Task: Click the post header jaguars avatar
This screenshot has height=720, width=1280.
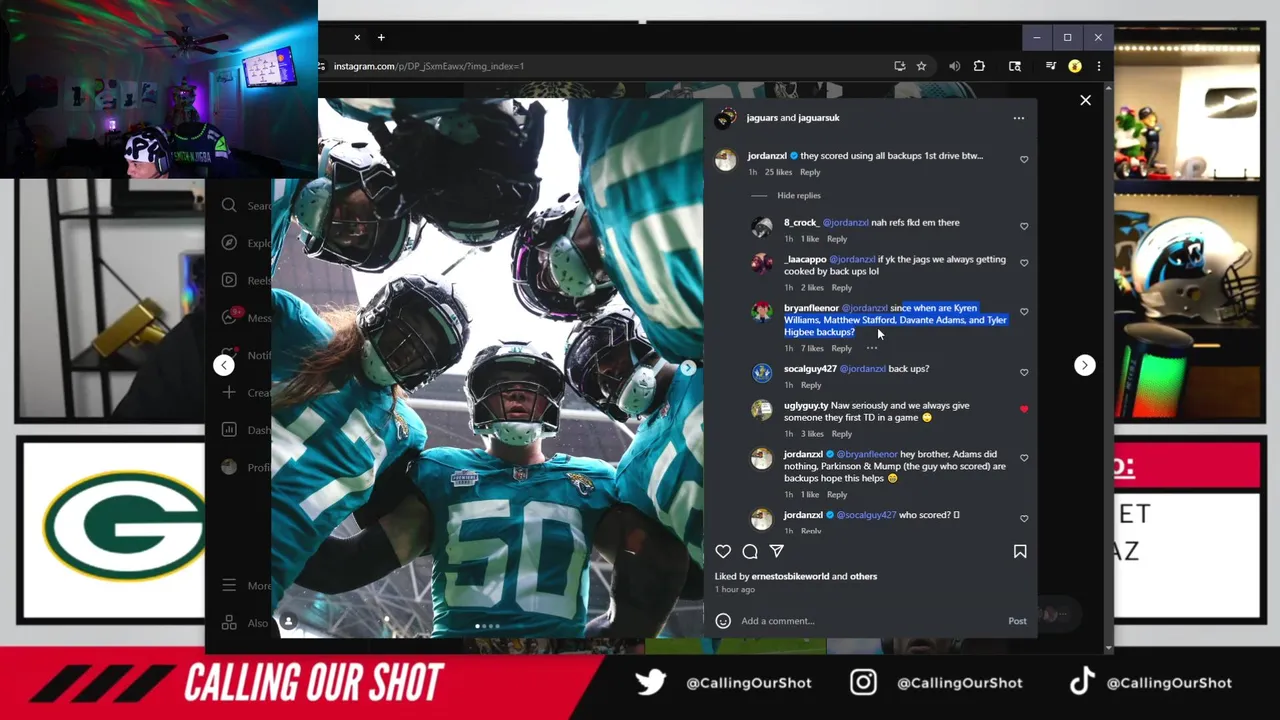Action: click(x=726, y=118)
